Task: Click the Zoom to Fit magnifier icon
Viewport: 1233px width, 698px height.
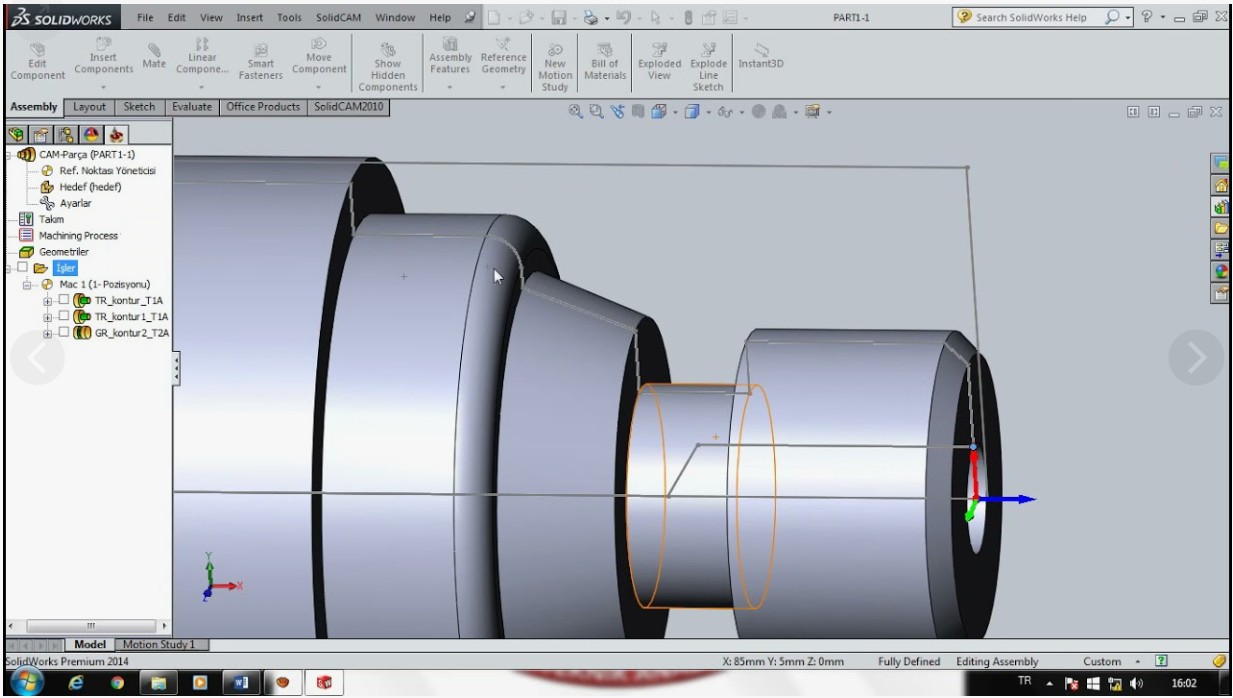Action: [576, 113]
